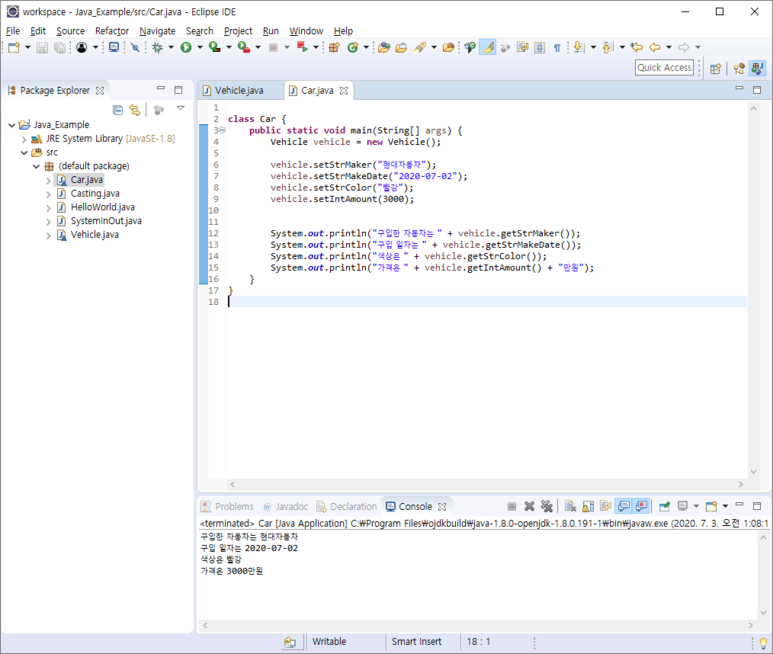Click the Coverage run icon

pos(214,47)
